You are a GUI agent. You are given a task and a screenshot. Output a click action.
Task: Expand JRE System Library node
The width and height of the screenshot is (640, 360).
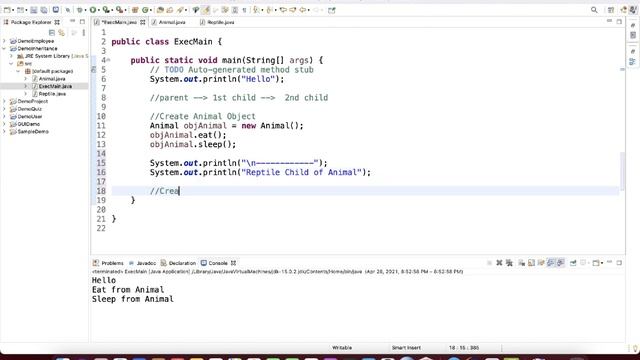[x=11, y=56]
